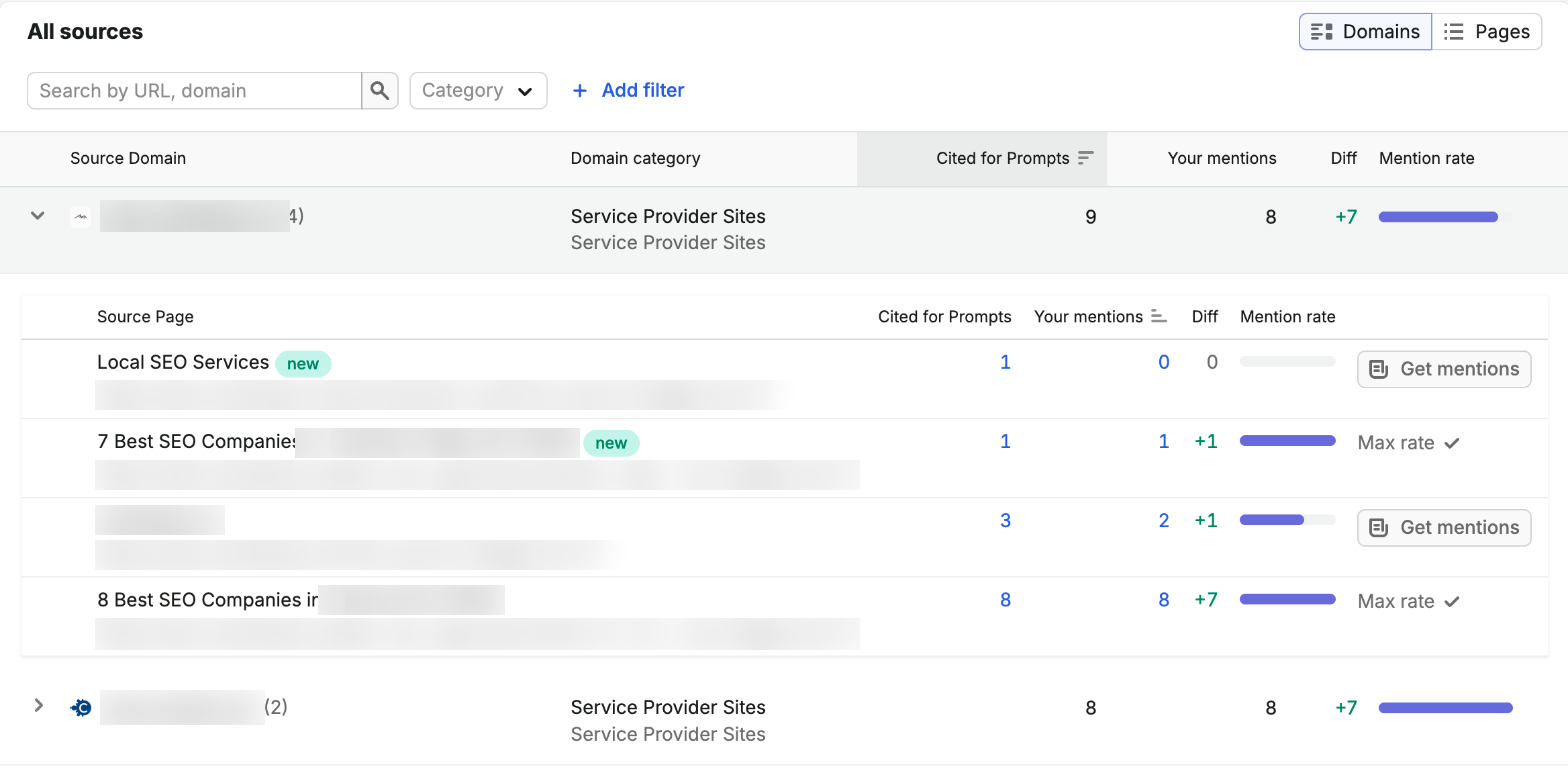Image resolution: width=1568 pixels, height=771 pixels.
Task: Open the Category filter dropdown
Action: 478,90
